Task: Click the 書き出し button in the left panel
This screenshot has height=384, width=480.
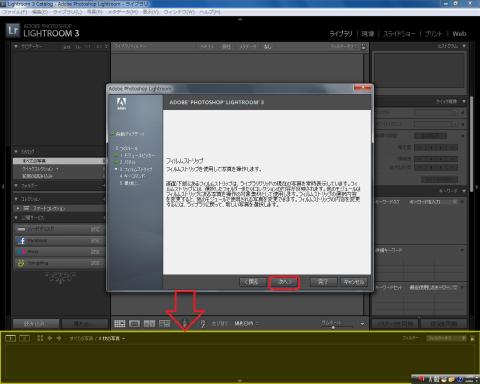Action: (x=85, y=324)
